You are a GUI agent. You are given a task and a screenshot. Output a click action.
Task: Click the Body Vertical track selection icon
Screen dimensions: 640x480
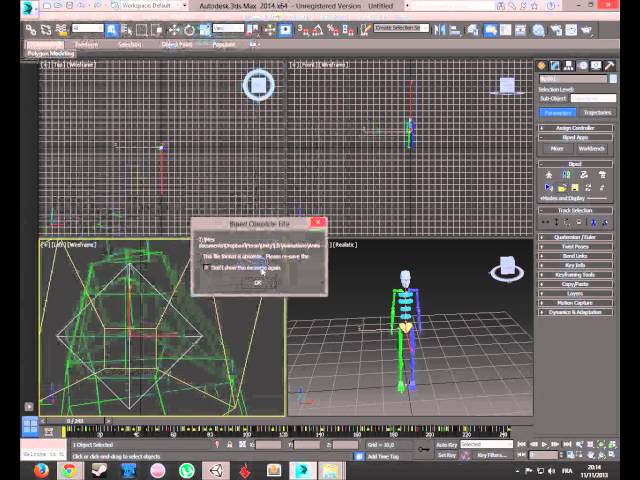pyautogui.click(x=556, y=222)
